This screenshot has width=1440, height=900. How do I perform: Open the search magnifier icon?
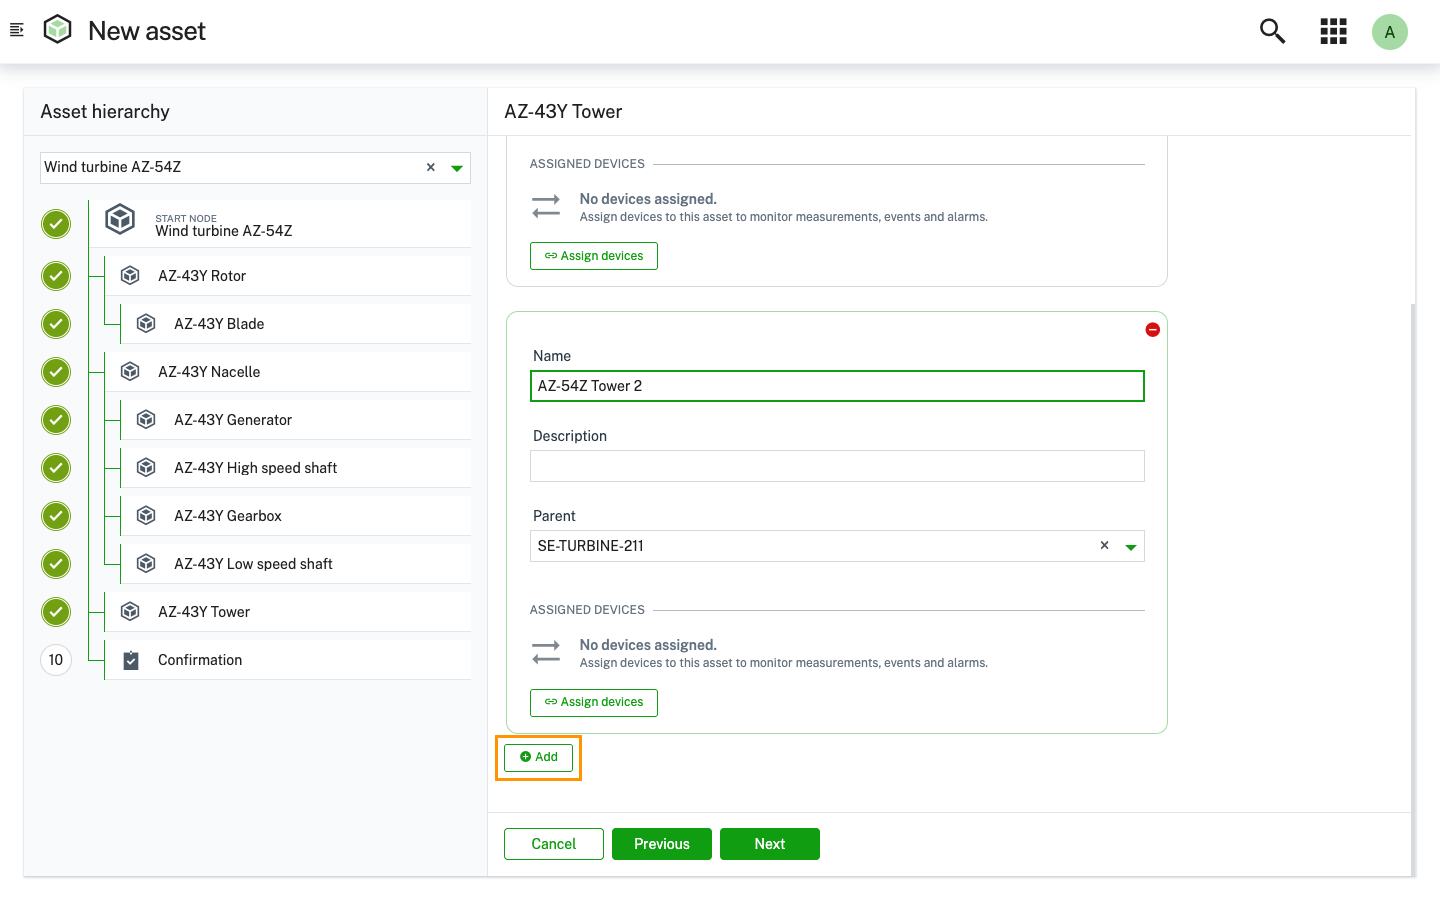click(1272, 31)
